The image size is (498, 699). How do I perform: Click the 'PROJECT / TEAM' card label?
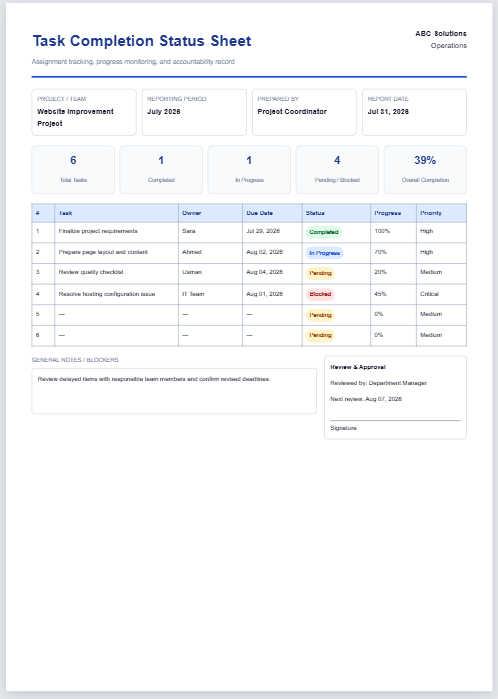click(x=62, y=99)
